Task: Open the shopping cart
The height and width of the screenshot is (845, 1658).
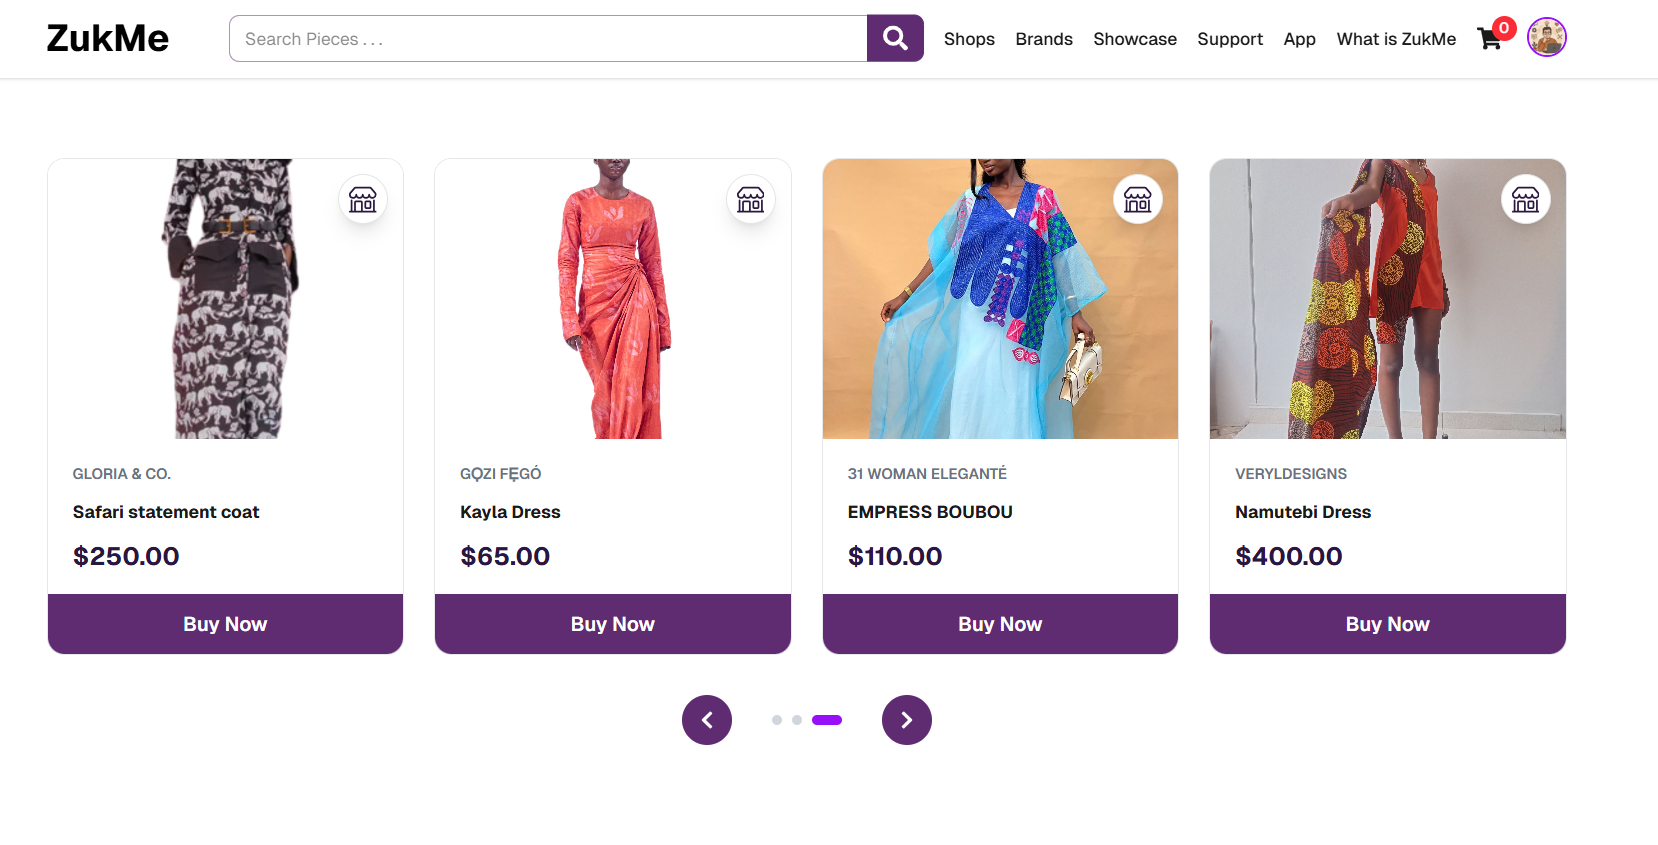Action: click(1490, 39)
